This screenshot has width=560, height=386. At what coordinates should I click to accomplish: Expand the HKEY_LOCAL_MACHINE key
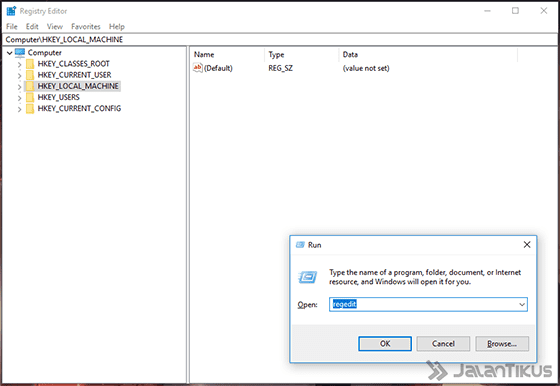coord(20,87)
